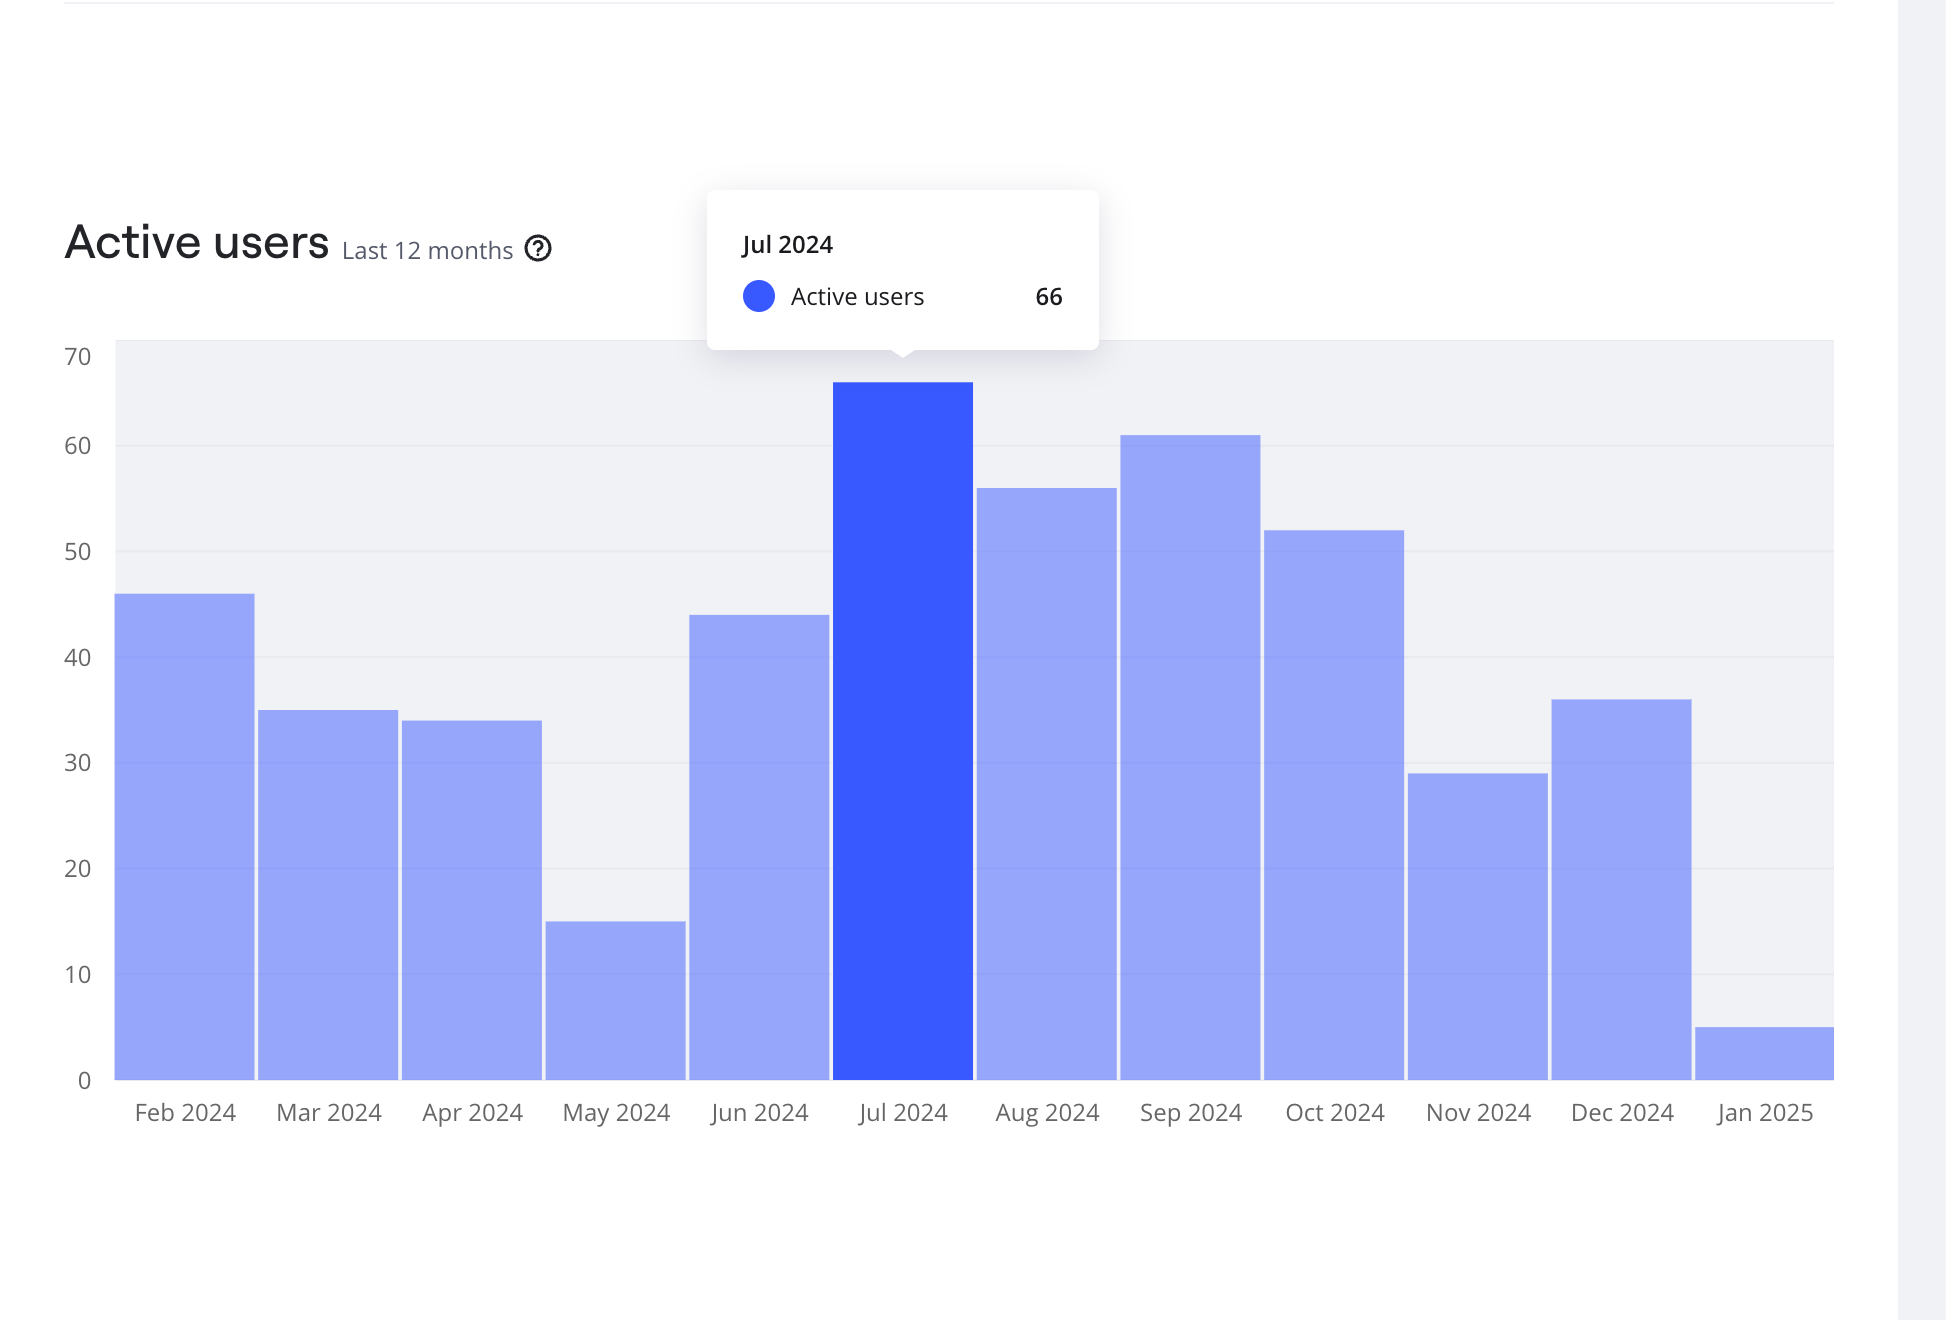
Task: Click the Apr 2024 bar
Action: click(472, 899)
